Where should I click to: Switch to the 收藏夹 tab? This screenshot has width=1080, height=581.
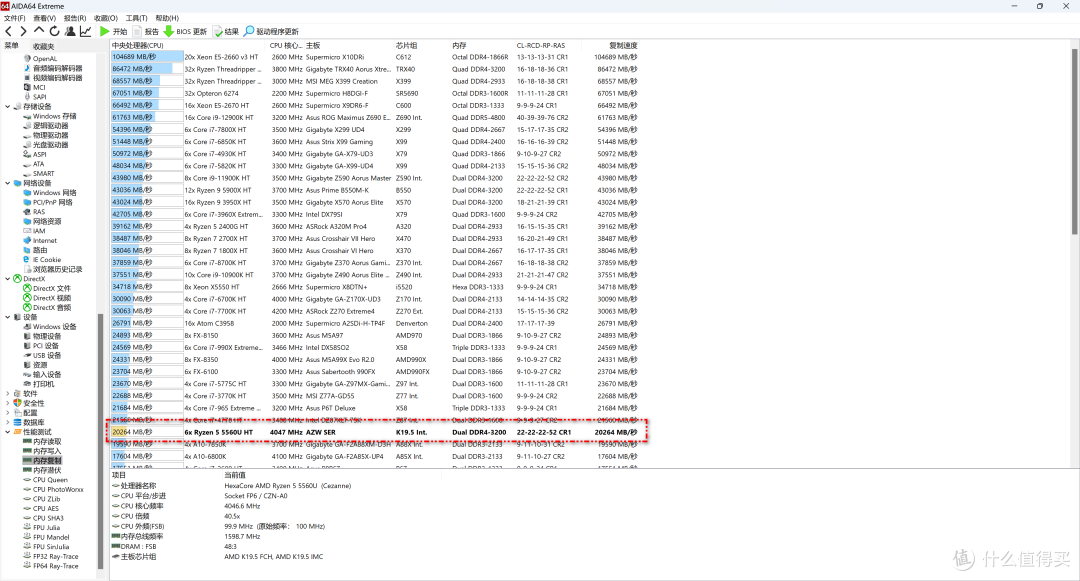coord(44,46)
